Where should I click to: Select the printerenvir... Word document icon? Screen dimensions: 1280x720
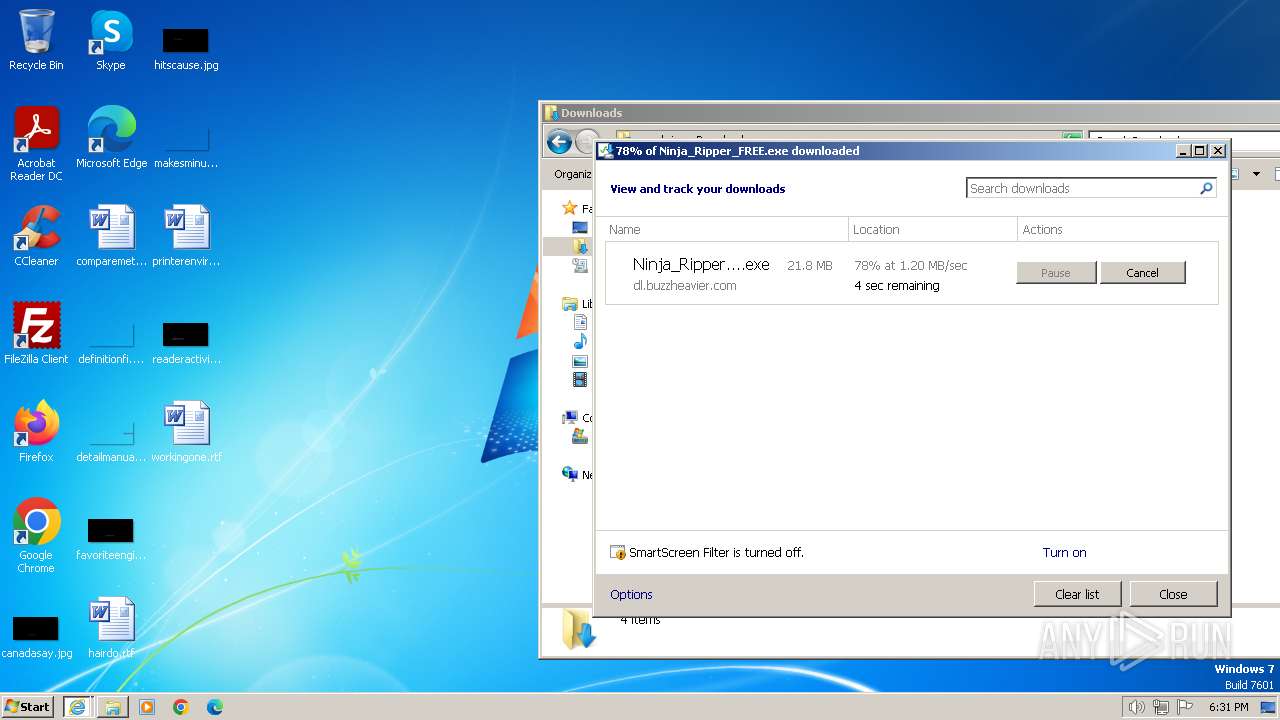(186, 236)
